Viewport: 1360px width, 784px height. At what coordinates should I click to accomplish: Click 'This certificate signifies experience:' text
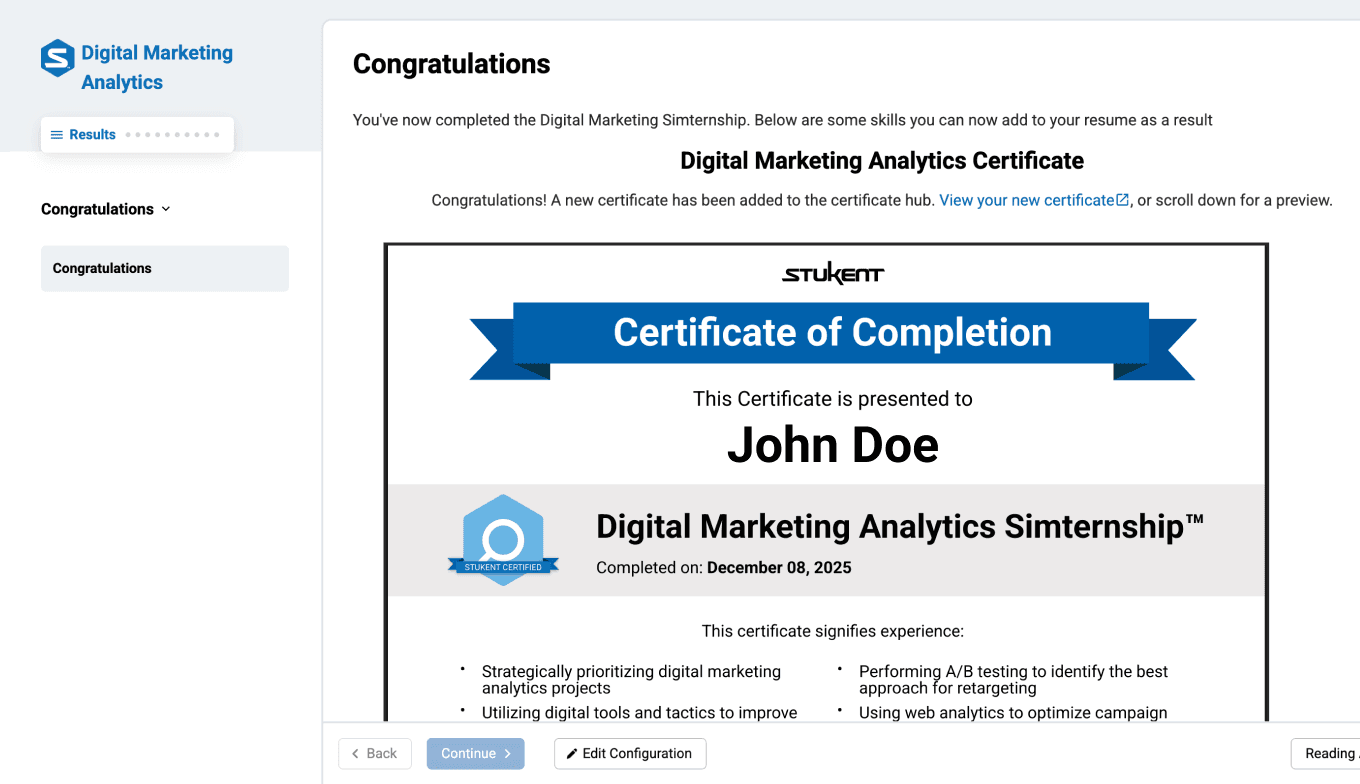[x=833, y=631]
